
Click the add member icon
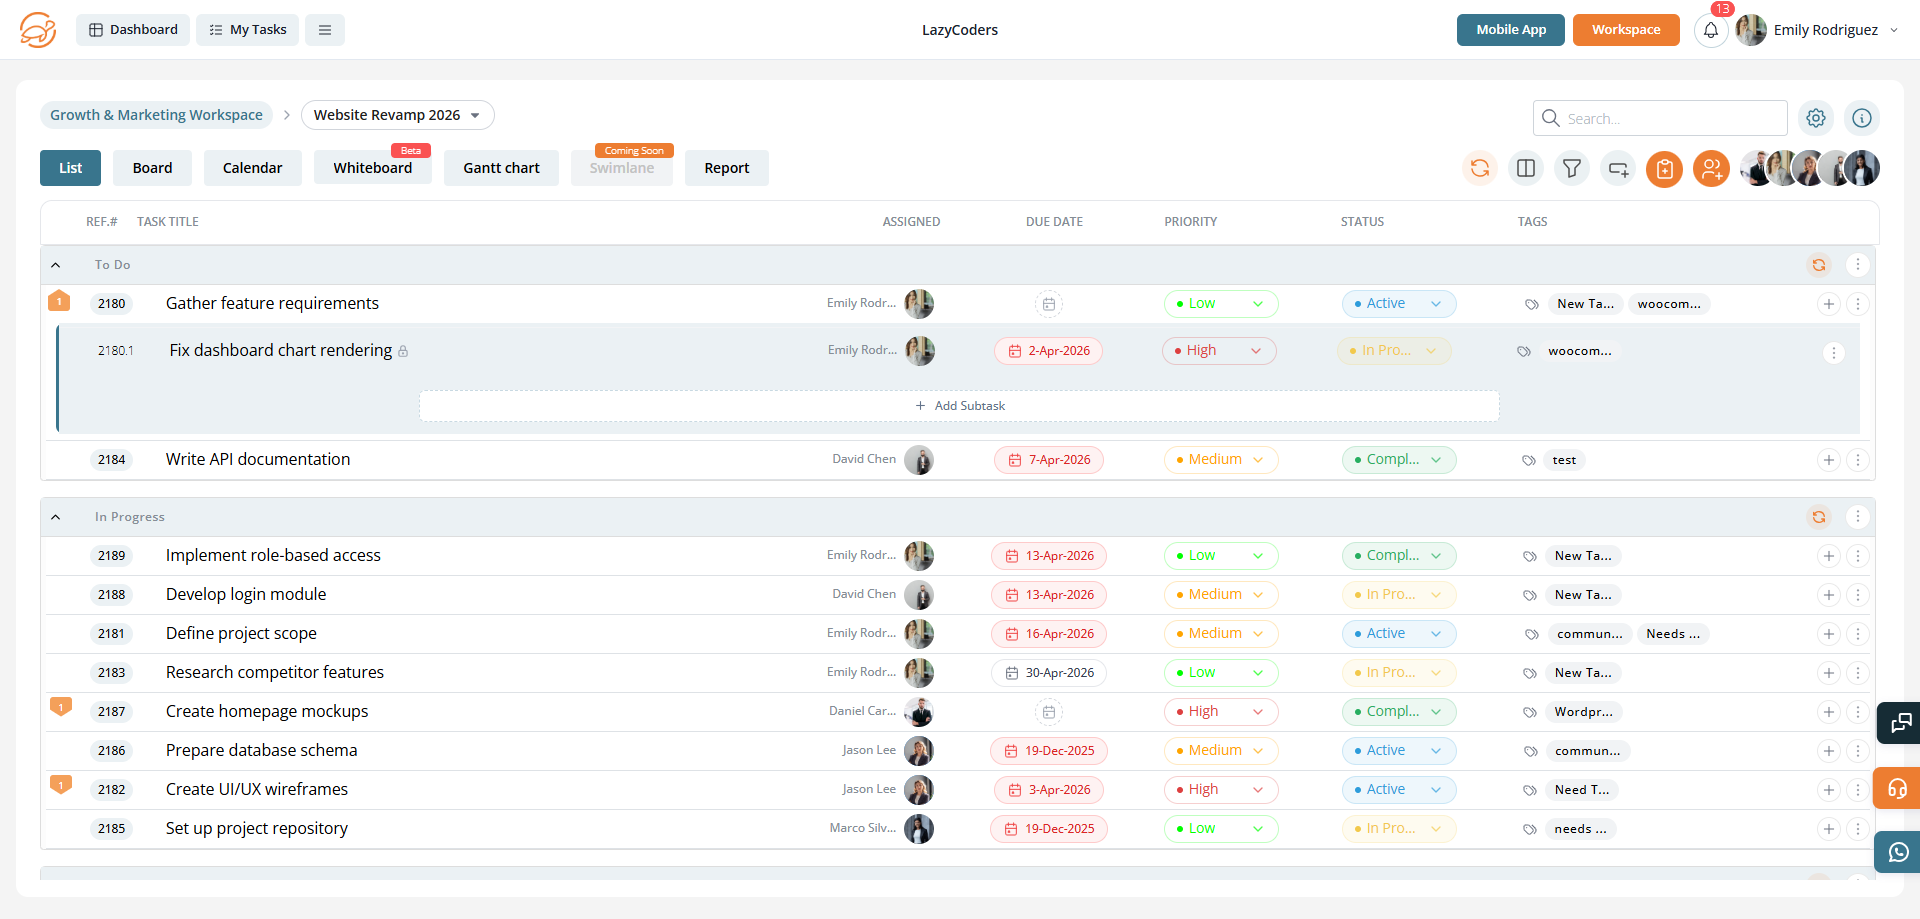tap(1711, 169)
